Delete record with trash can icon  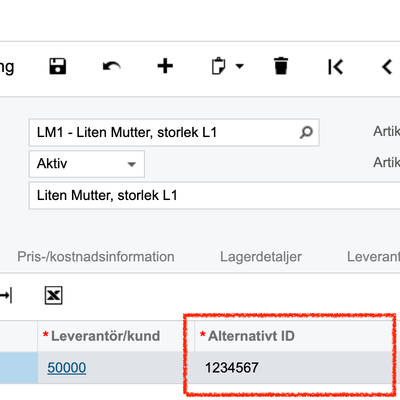[281, 66]
